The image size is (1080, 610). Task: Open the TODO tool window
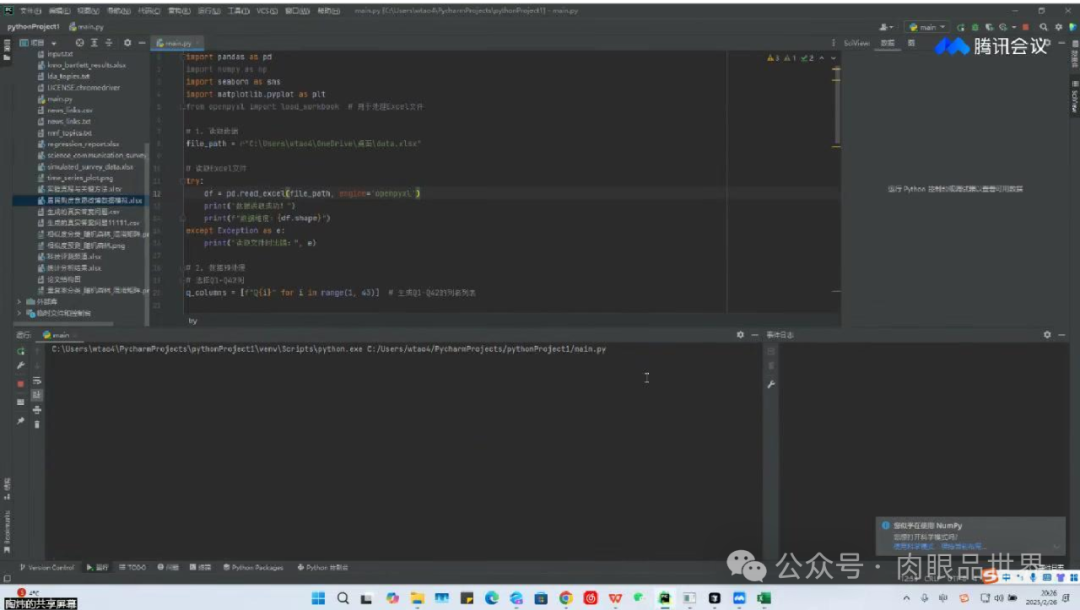tap(132, 567)
